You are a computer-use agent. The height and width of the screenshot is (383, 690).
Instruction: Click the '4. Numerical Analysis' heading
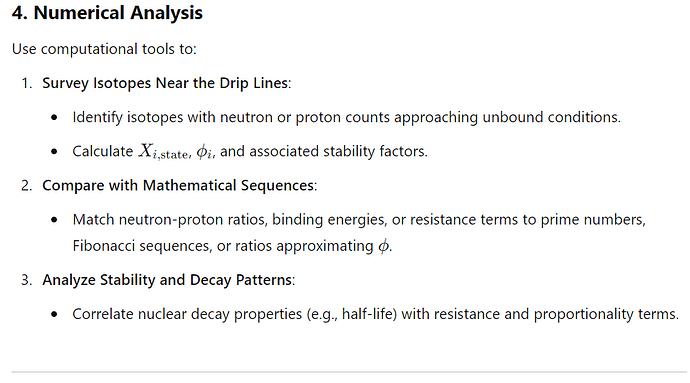click(x=107, y=13)
